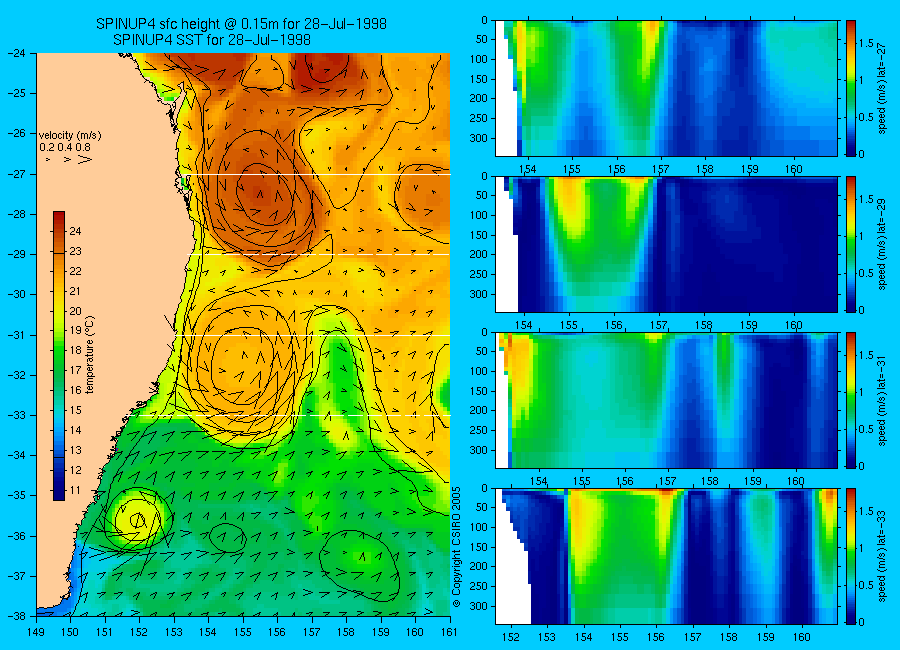Click latitude label "-38" on the map axis
Viewport: 900px width, 650px height.
[x=17, y=616]
